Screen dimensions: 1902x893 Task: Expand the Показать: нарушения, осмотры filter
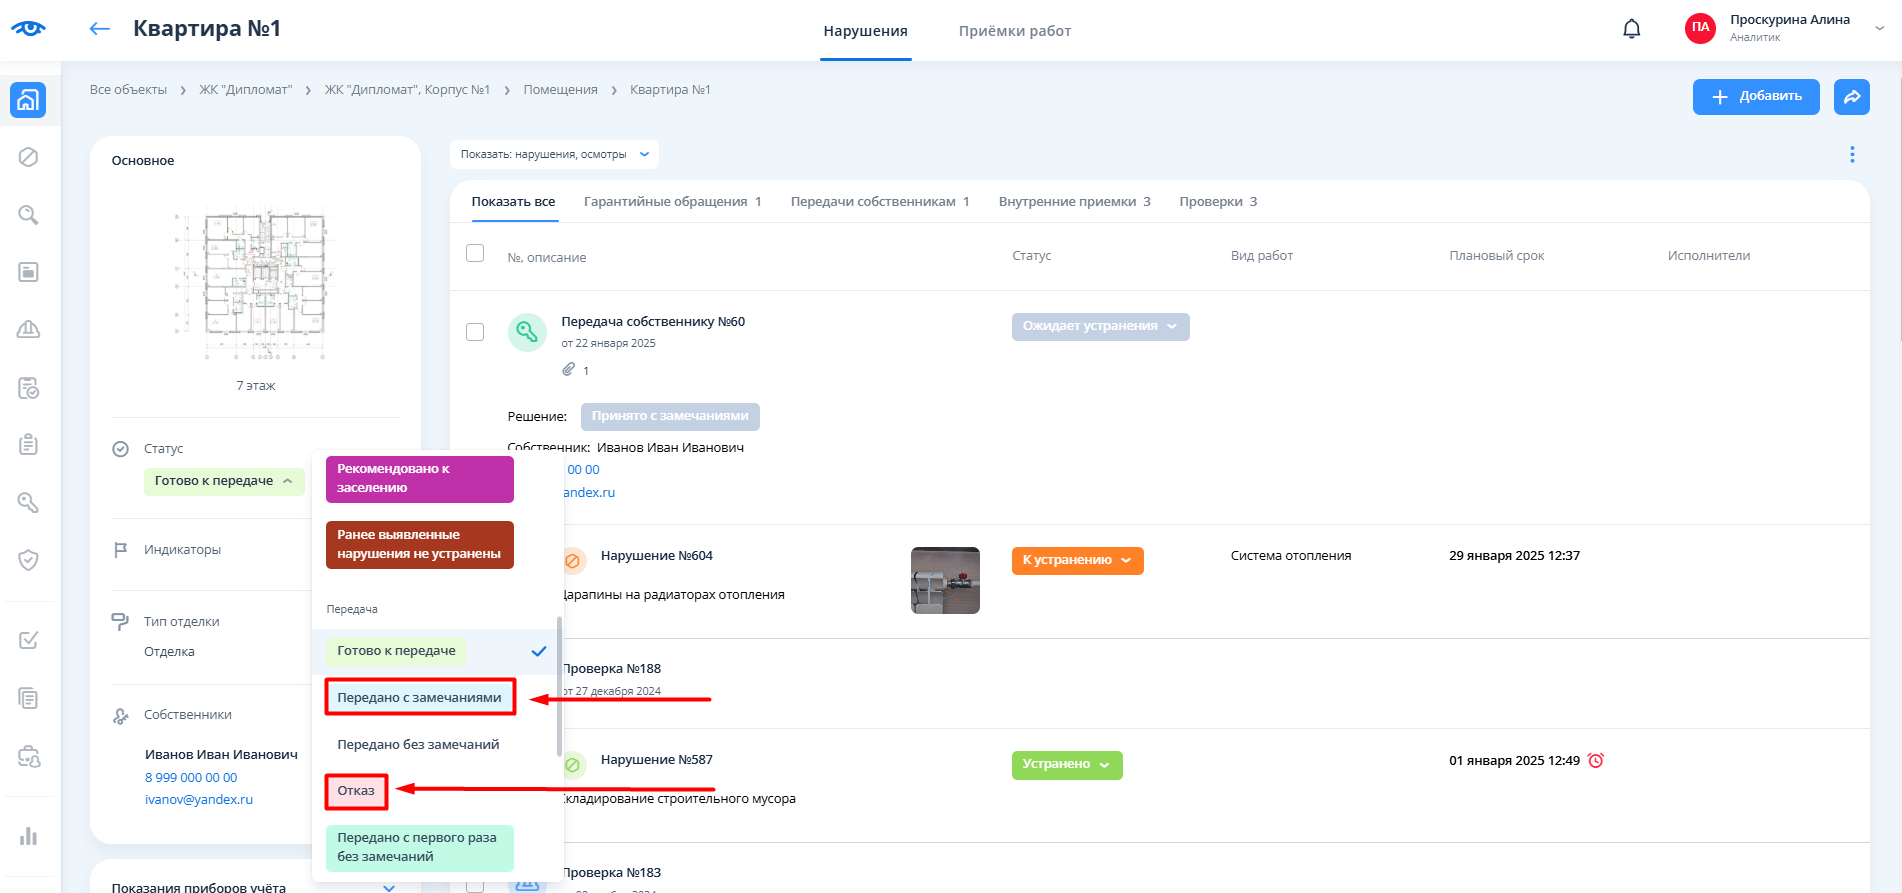click(x=554, y=154)
